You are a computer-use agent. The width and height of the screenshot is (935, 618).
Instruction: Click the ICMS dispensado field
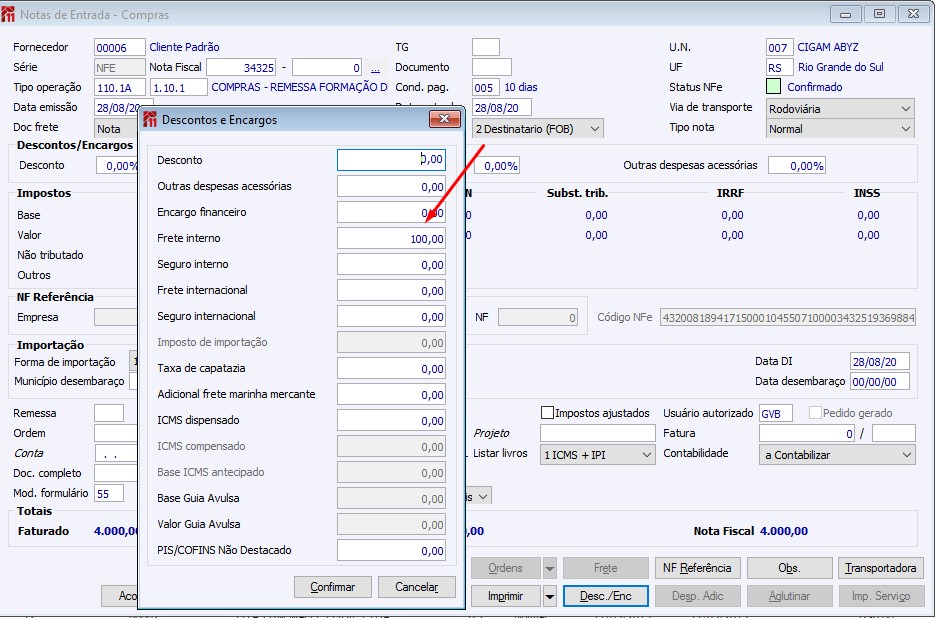click(x=391, y=421)
